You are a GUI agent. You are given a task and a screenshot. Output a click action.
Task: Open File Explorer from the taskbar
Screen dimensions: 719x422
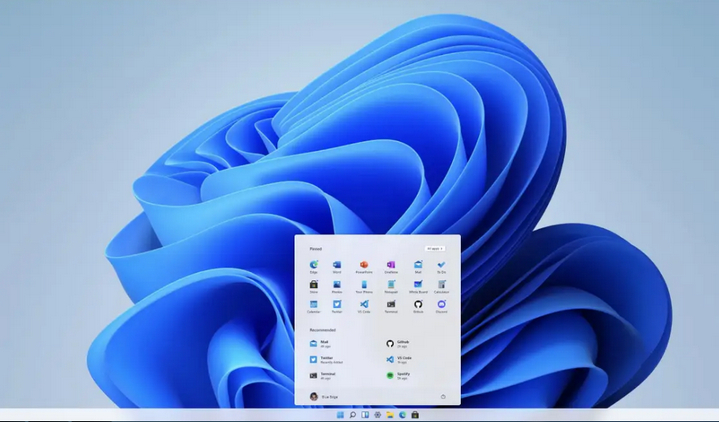[x=390, y=415]
